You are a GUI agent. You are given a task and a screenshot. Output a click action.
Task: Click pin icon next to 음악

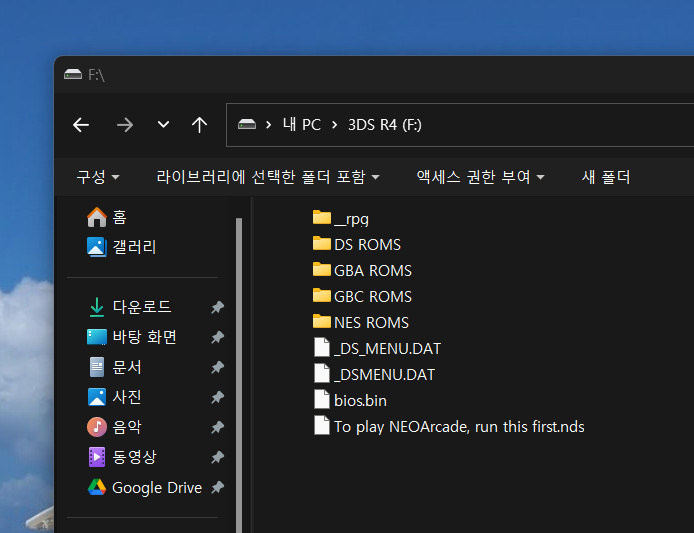pos(217,427)
